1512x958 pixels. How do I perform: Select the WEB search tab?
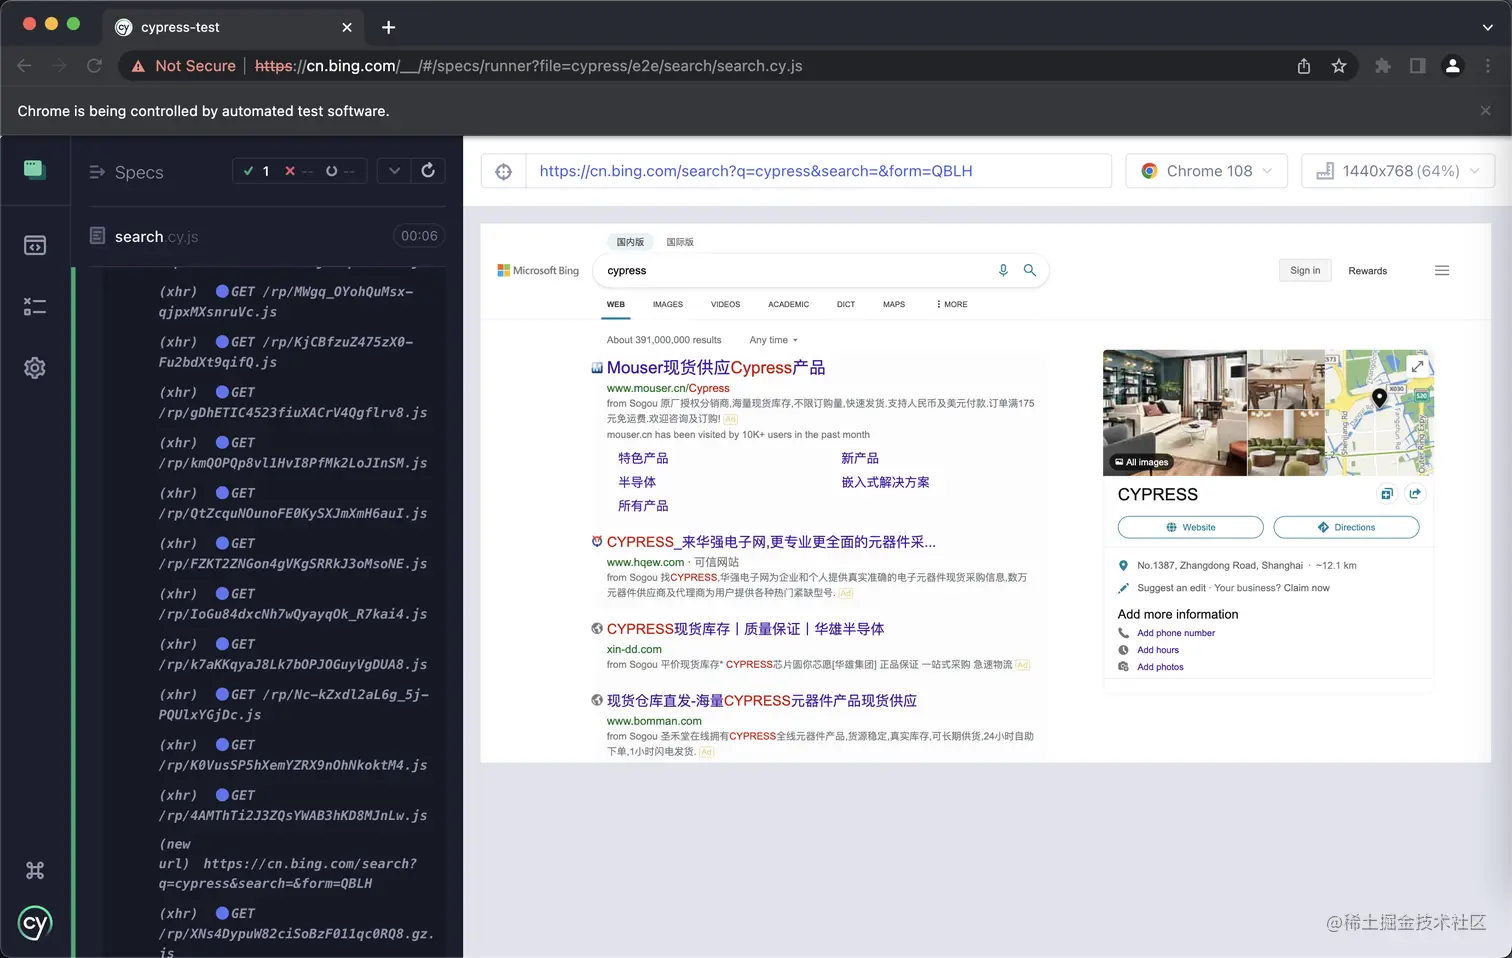(x=616, y=304)
